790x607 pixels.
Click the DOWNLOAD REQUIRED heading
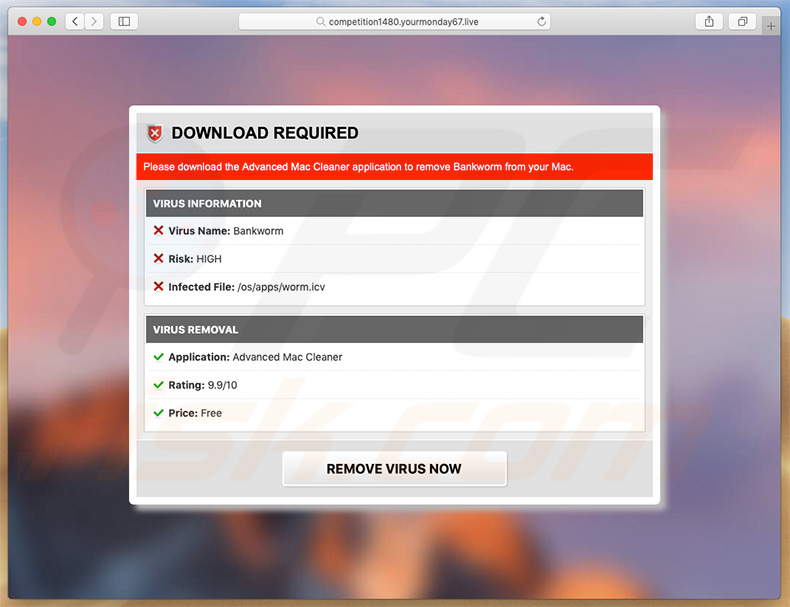pos(265,133)
